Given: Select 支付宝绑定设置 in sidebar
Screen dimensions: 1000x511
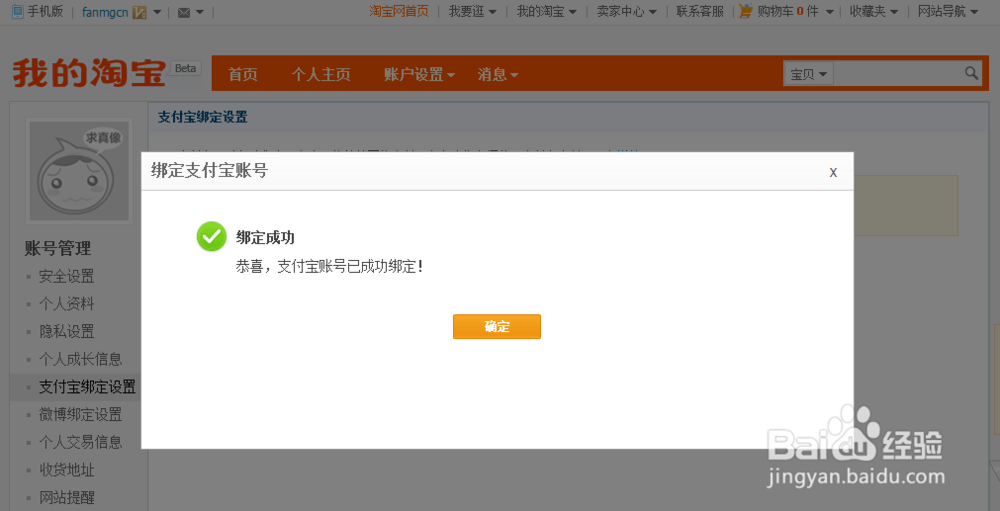Looking at the screenshot, I should click(x=87, y=387).
